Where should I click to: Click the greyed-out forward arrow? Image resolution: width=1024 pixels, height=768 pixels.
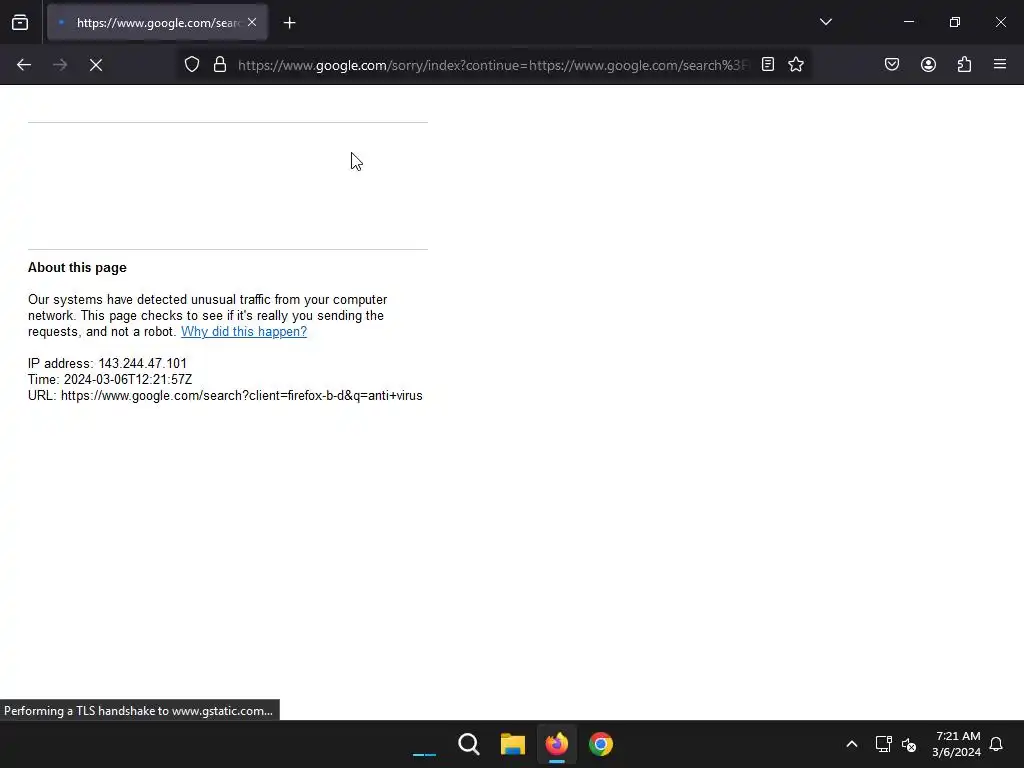60,65
